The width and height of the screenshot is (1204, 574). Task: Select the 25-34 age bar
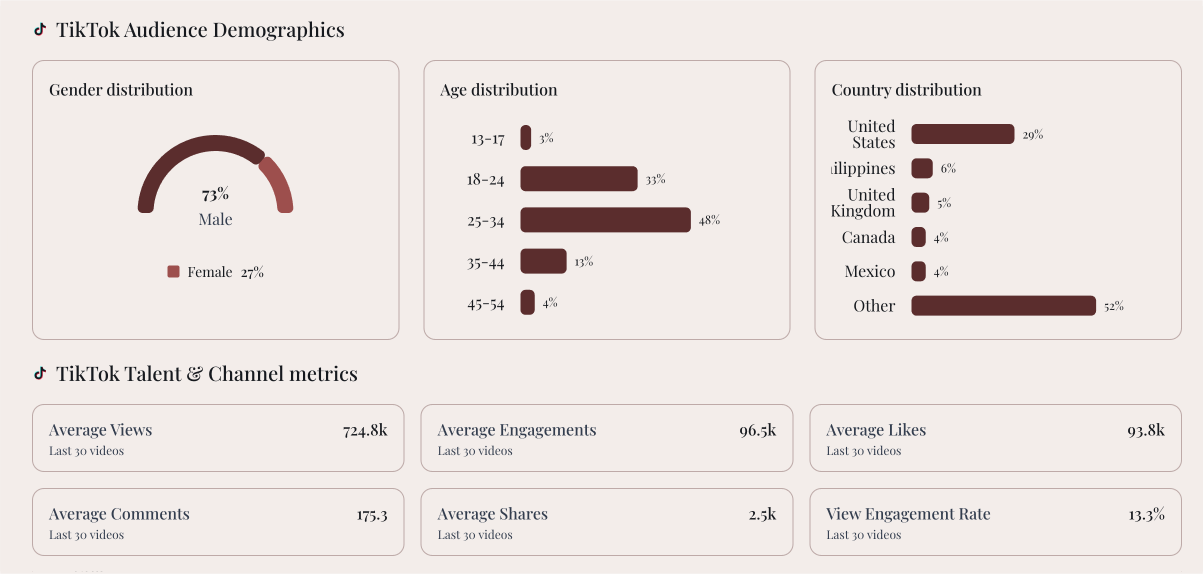605,220
